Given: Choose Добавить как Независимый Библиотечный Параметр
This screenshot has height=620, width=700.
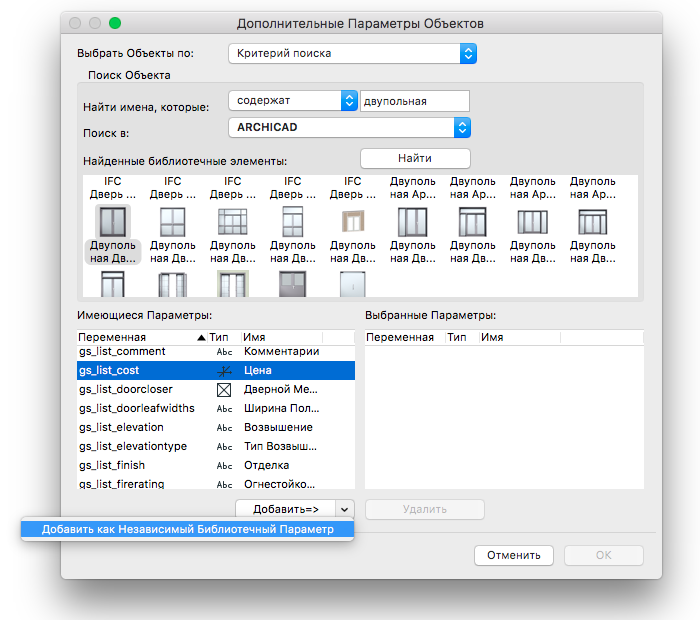Looking at the screenshot, I should pos(188,529).
